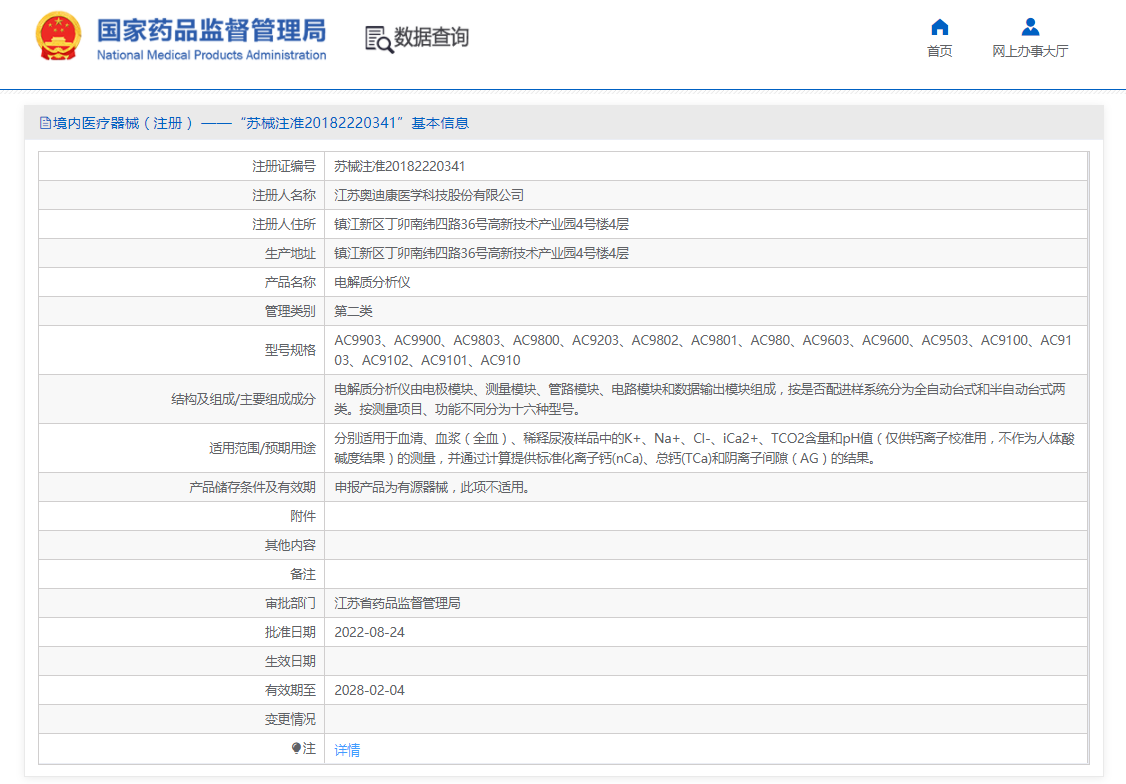Select the registrant name 江苏奥迪康医学科技股份有限公司
Image resolution: width=1126 pixels, height=784 pixels.
tap(429, 195)
